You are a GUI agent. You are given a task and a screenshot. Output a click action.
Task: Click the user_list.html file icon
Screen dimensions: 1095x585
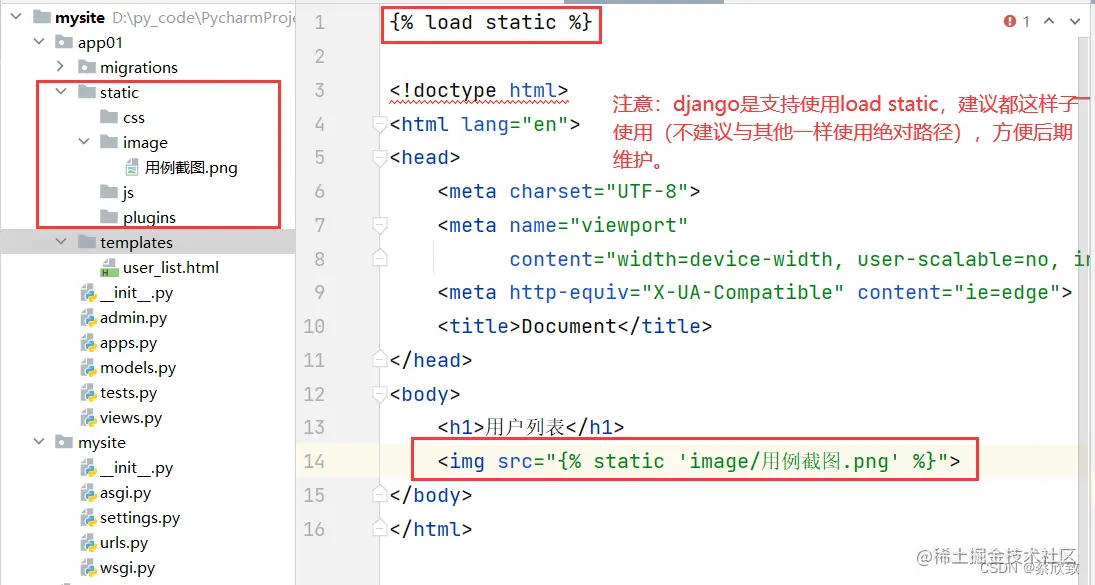click(x=109, y=267)
